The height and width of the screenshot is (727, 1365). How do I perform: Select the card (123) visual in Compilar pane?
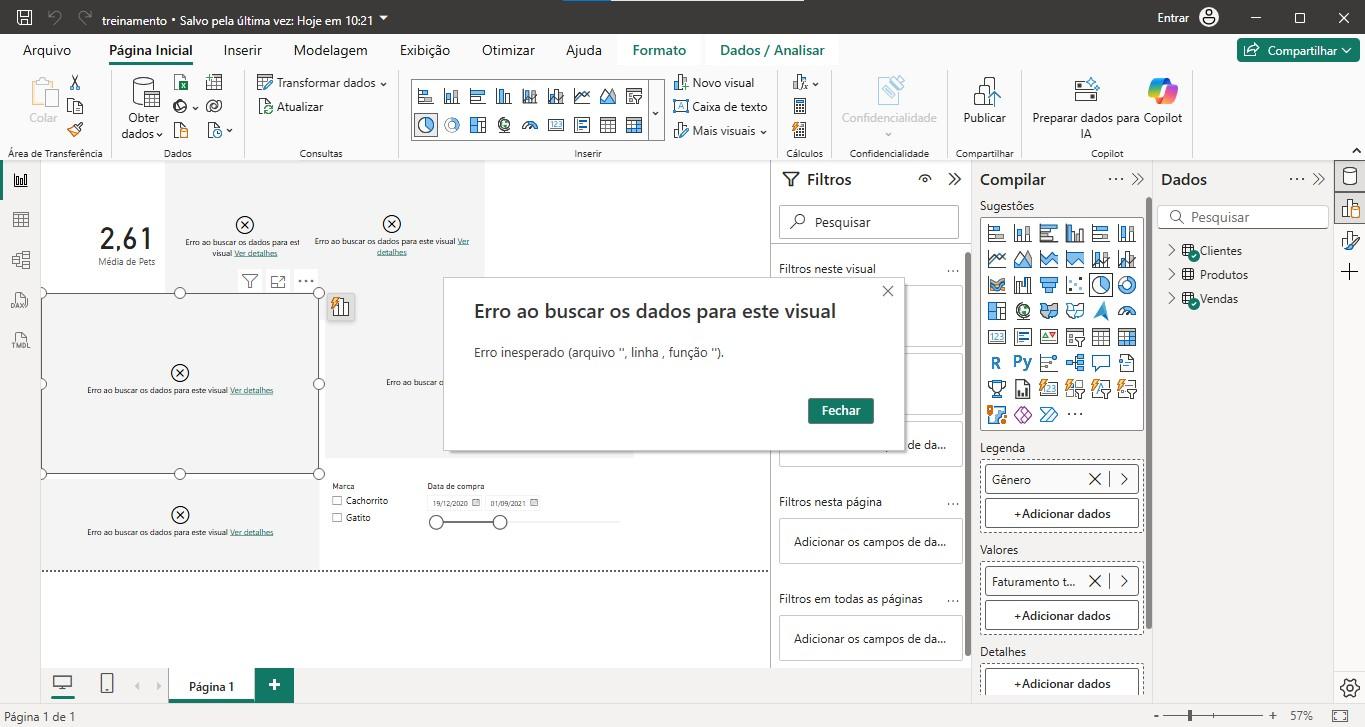[x=996, y=337]
